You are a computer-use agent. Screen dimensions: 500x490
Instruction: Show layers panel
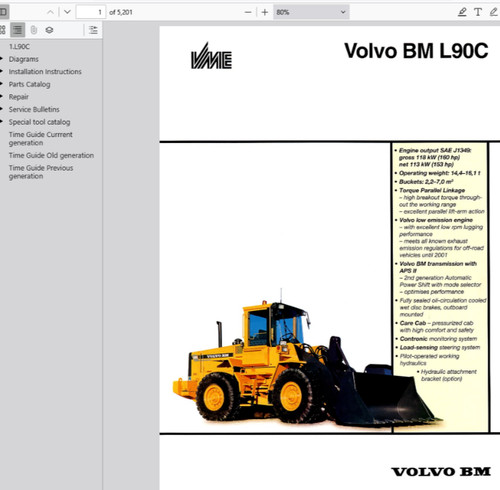click(49, 30)
